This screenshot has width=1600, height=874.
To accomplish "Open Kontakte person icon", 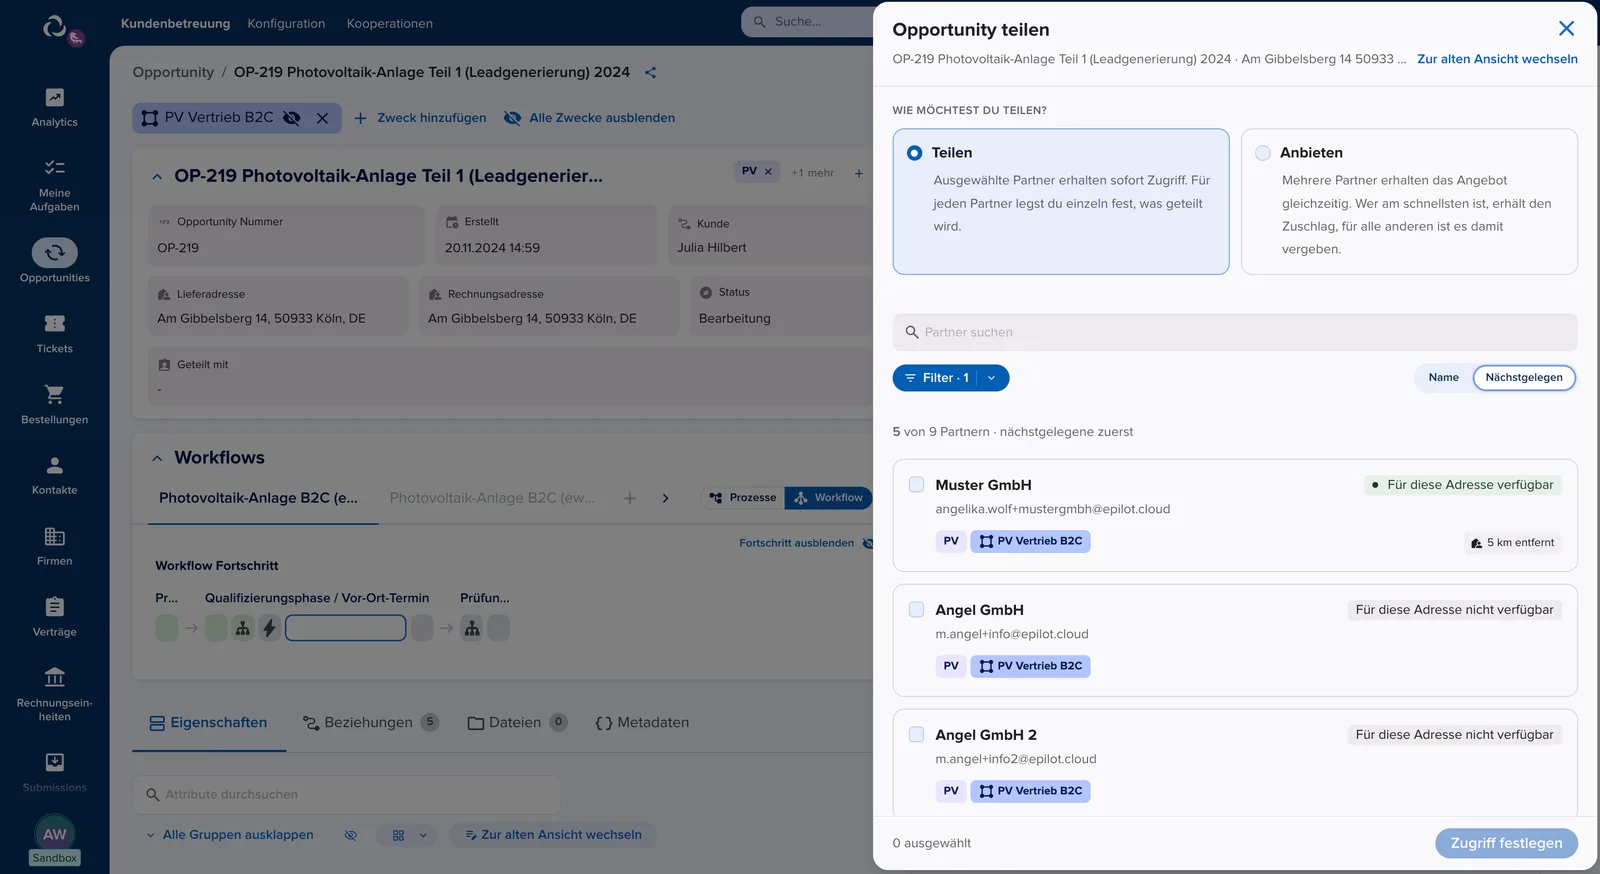I will coord(55,465).
